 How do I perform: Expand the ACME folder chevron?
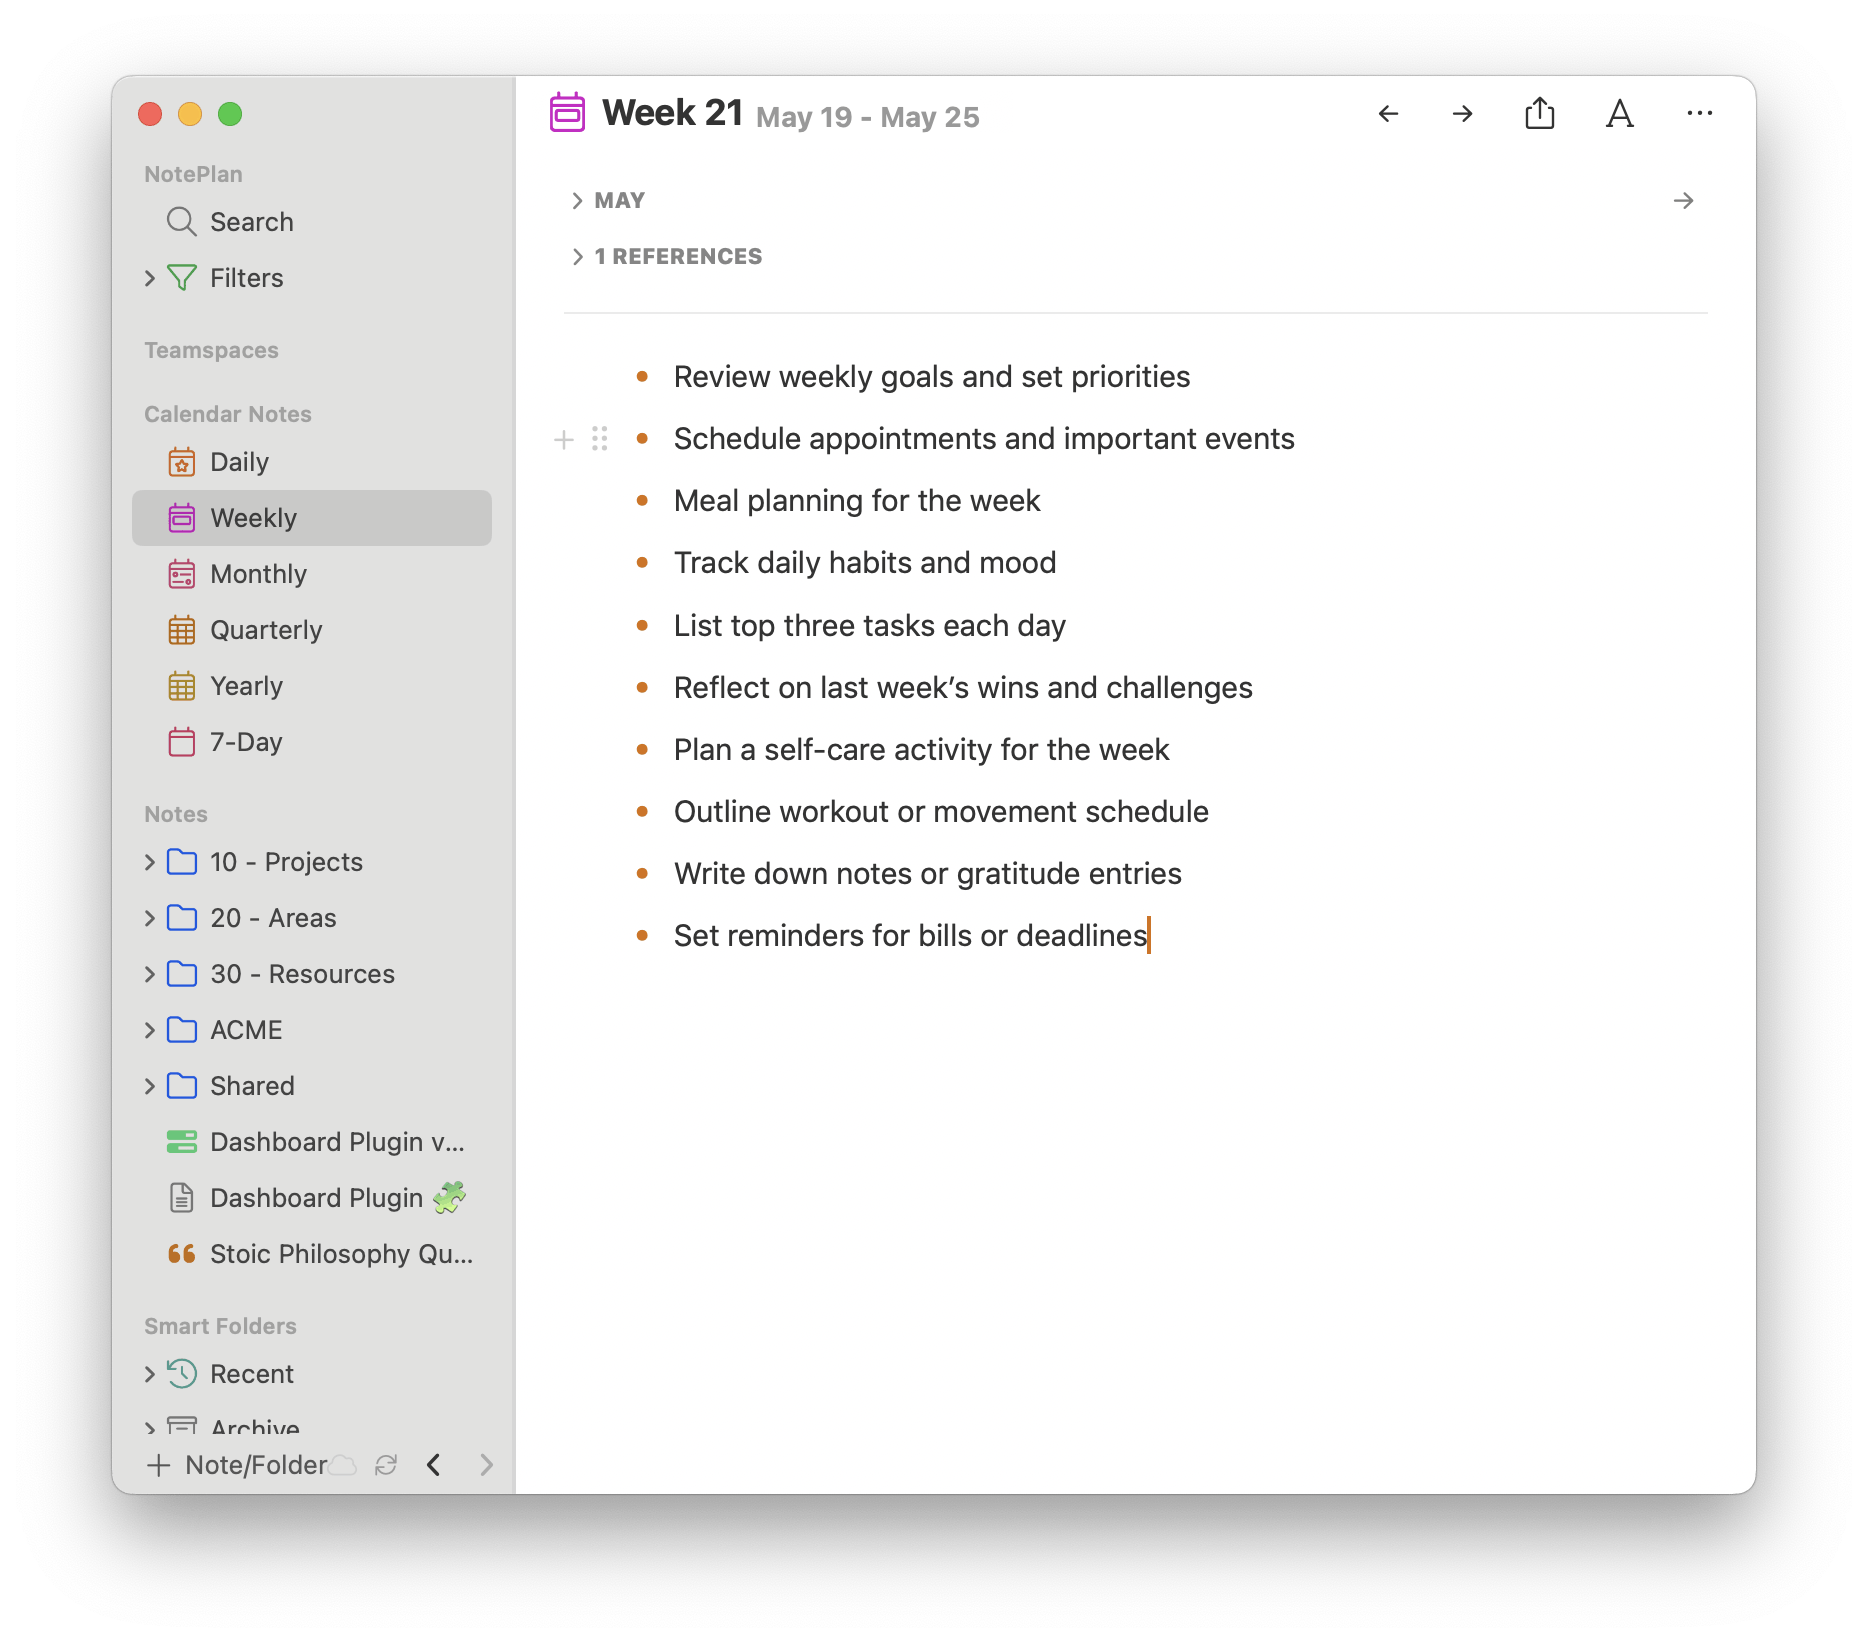click(150, 1030)
